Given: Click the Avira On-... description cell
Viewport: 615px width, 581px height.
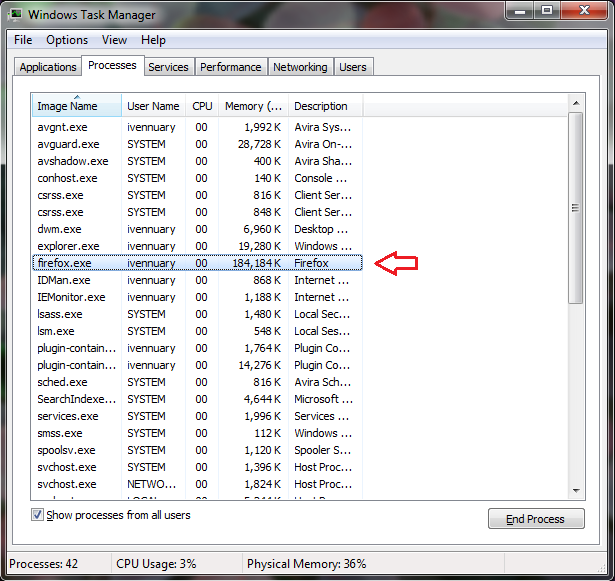Looking at the screenshot, I should coord(323,144).
